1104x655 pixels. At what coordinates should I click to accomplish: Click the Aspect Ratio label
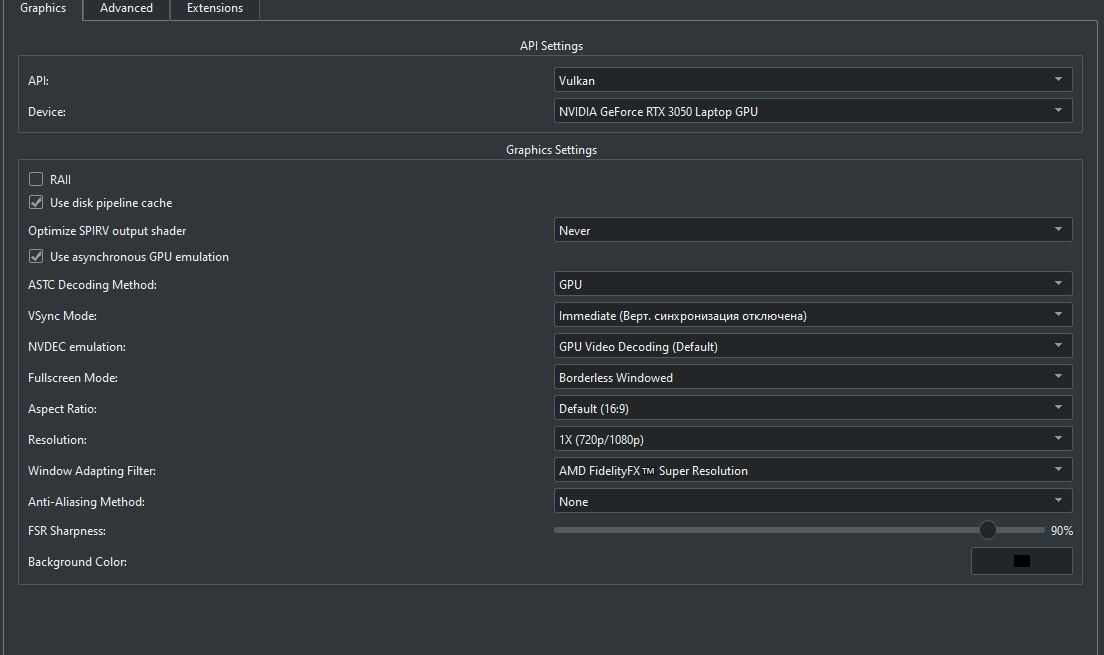(63, 409)
